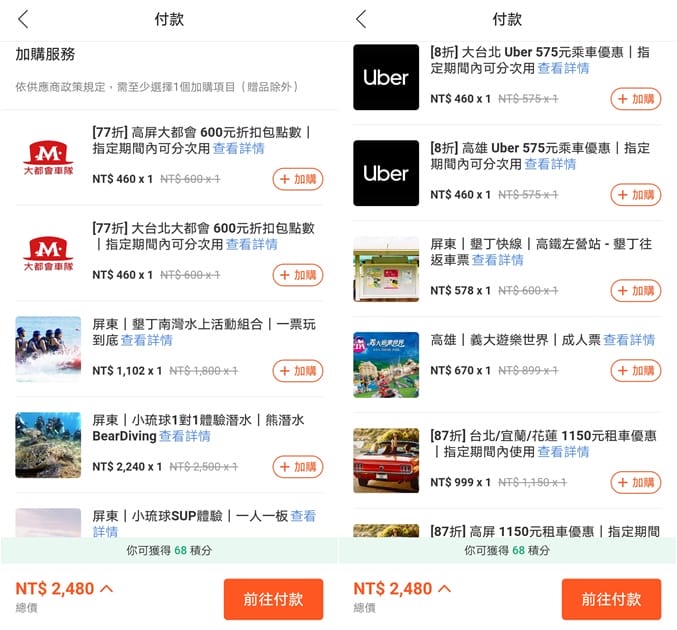The image size is (677, 630).
Task: Open 高屏大都會車隊 logo thumbnail
Action: click(x=48, y=157)
